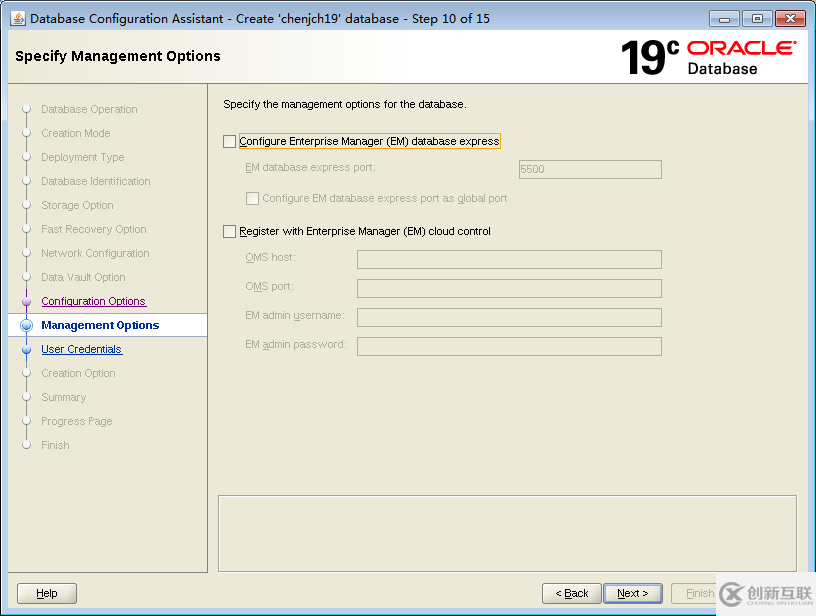816x616 pixels.
Task: Toggle EM express port as global port
Action: pyautogui.click(x=252, y=199)
